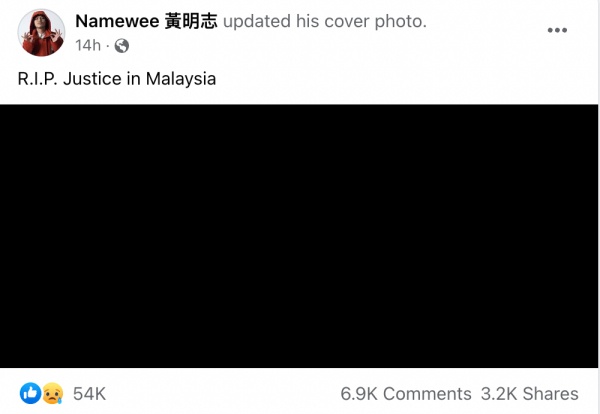Click the red-hooded figure in the avatar
600x414 pixels.
click(41, 34)
